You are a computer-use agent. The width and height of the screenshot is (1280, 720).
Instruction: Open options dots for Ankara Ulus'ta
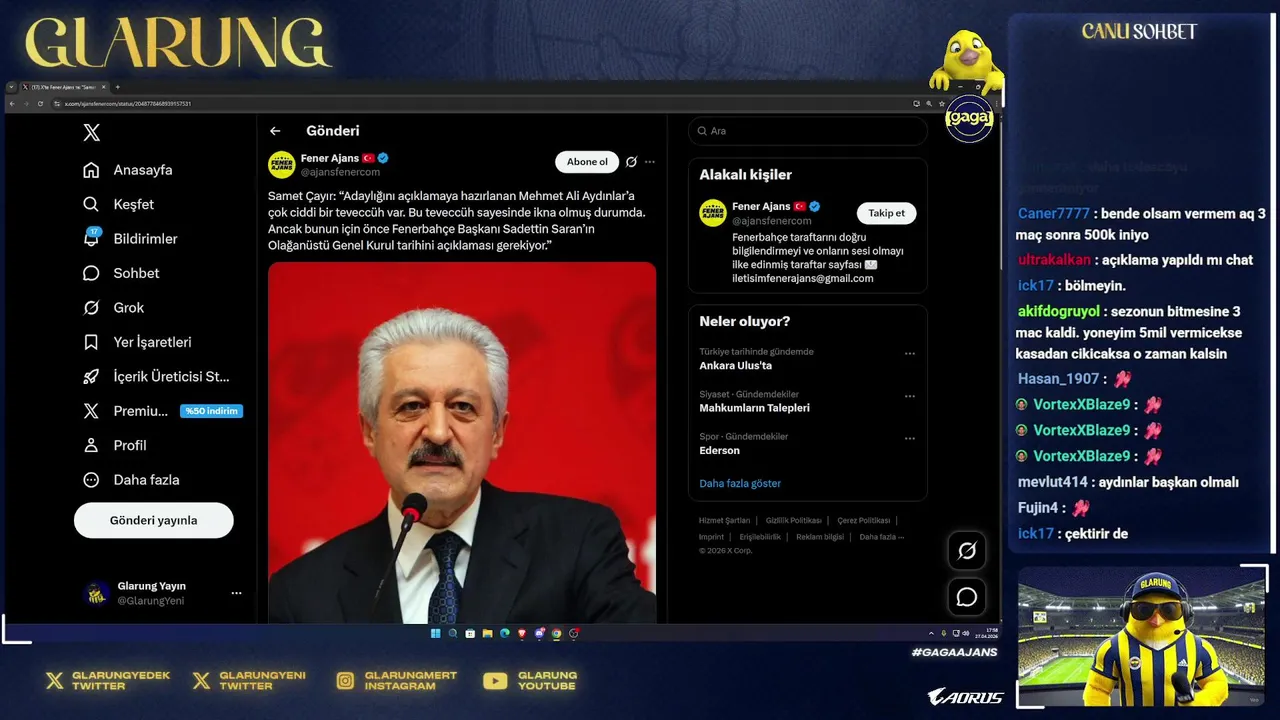pos(910,353)
